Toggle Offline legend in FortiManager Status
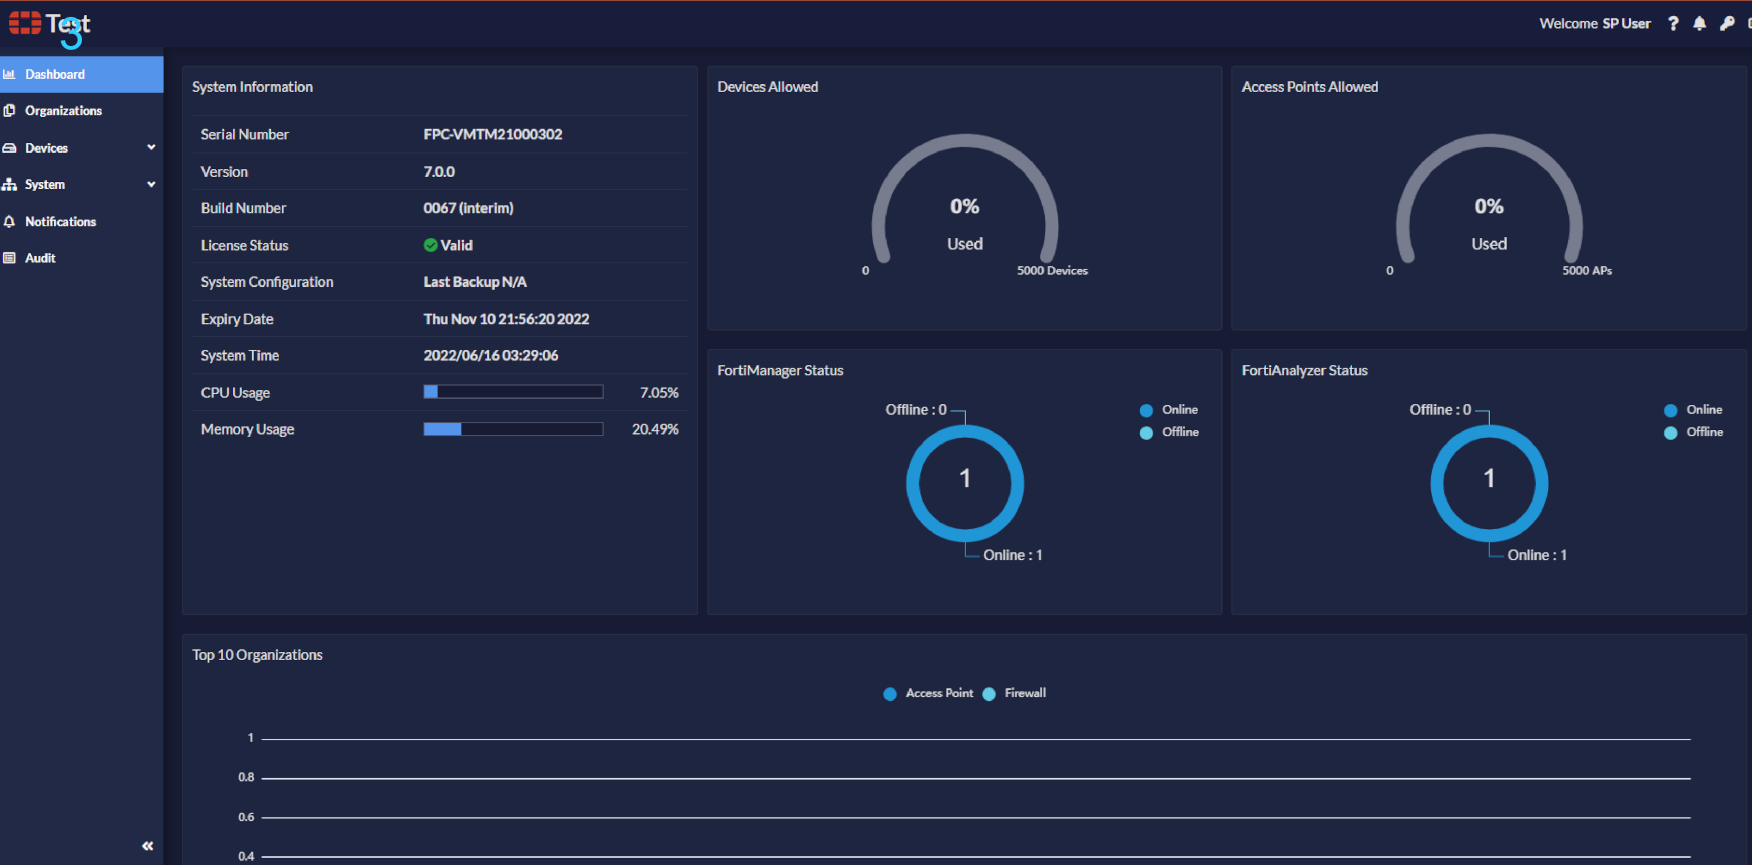The image size is (1752, 865). pos(1169,432)
